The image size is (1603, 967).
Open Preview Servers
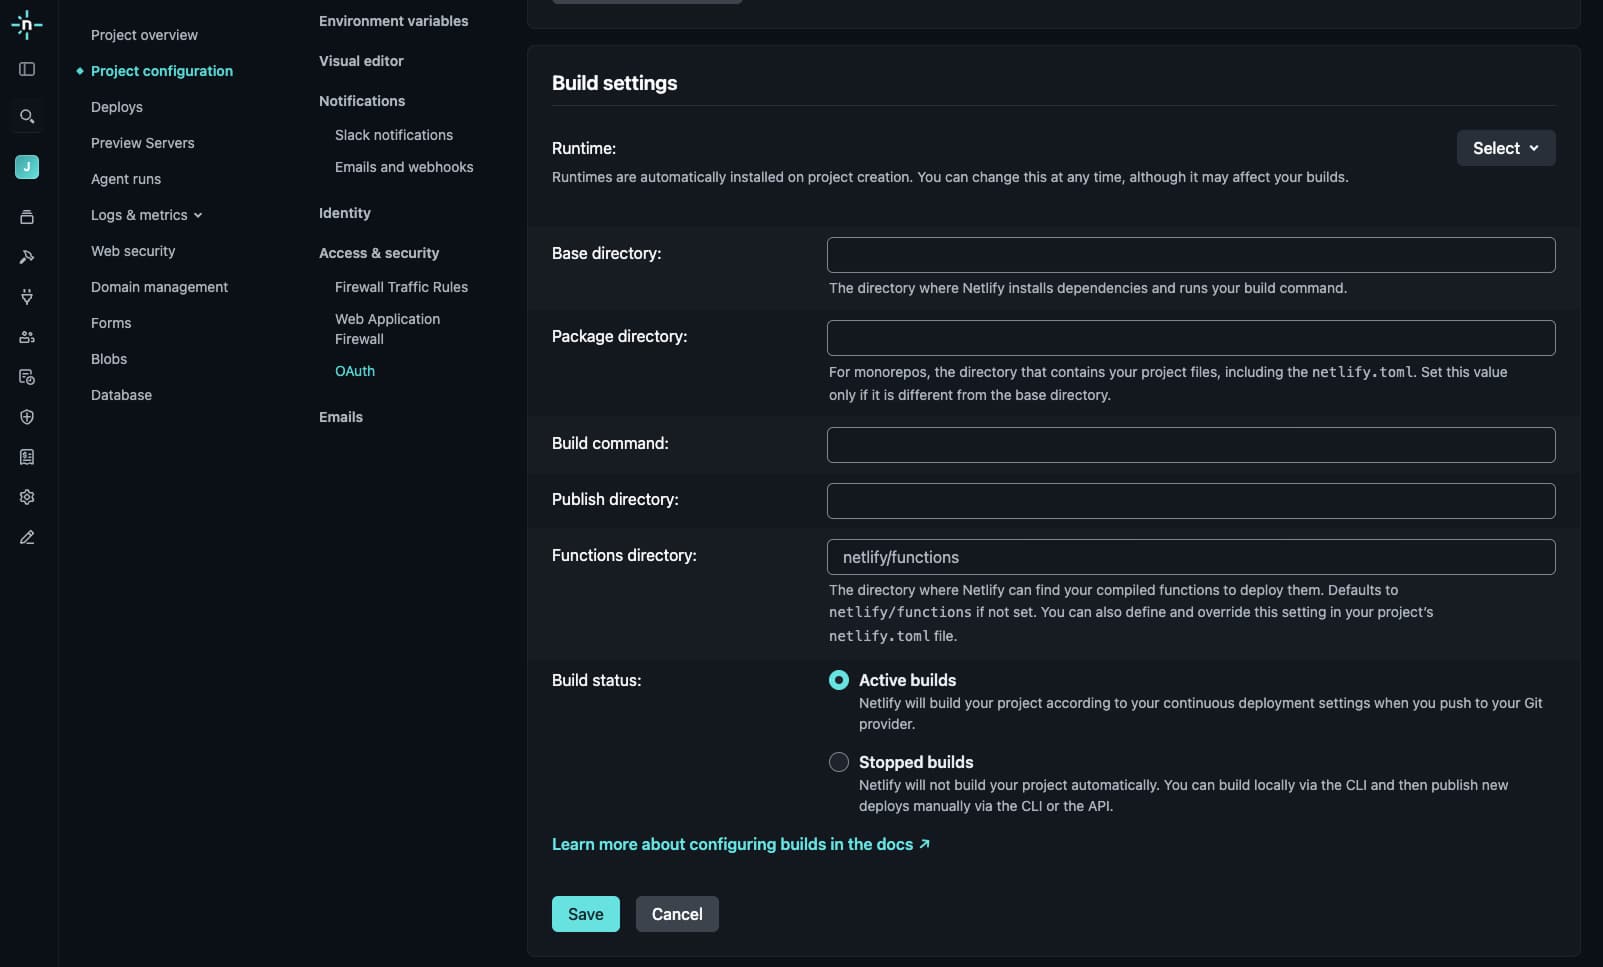coord(143,143)
